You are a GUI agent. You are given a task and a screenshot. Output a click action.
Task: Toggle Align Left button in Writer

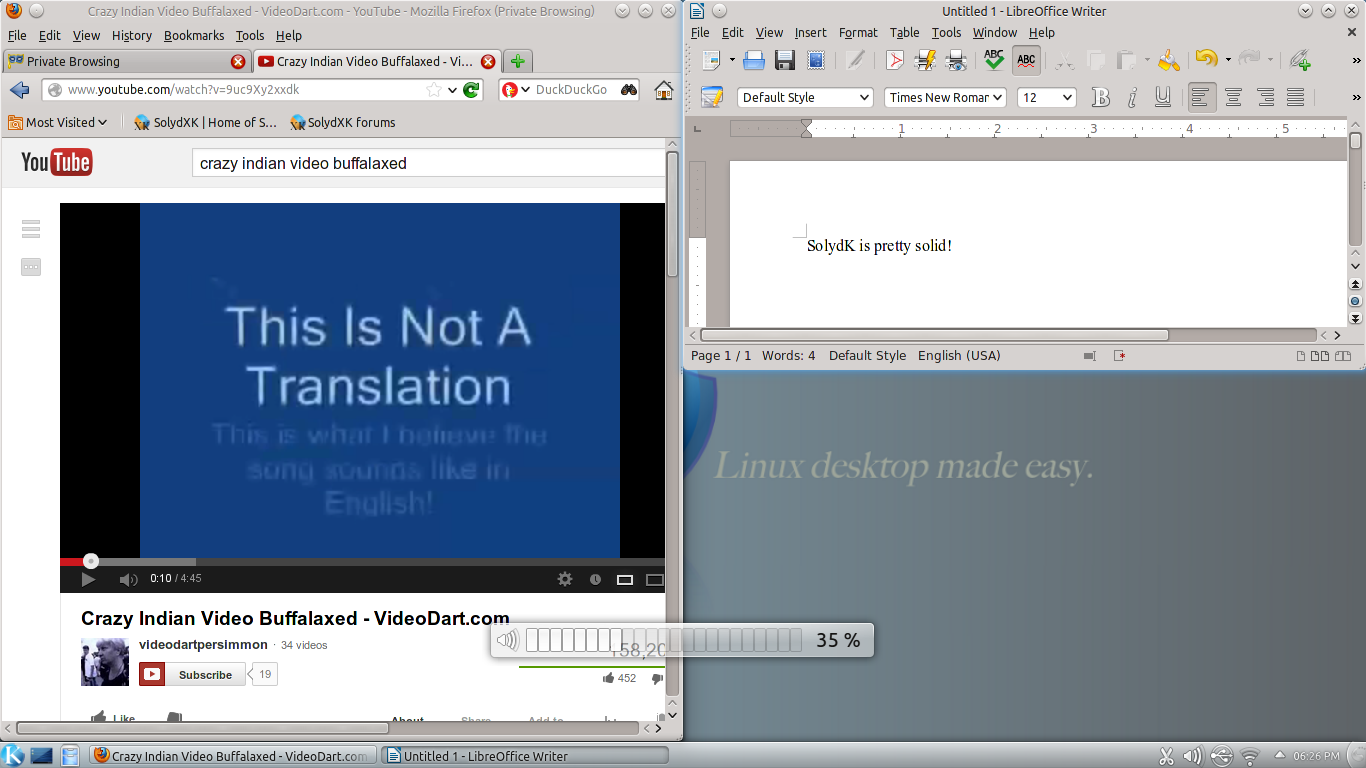[x=1201, y=97]
